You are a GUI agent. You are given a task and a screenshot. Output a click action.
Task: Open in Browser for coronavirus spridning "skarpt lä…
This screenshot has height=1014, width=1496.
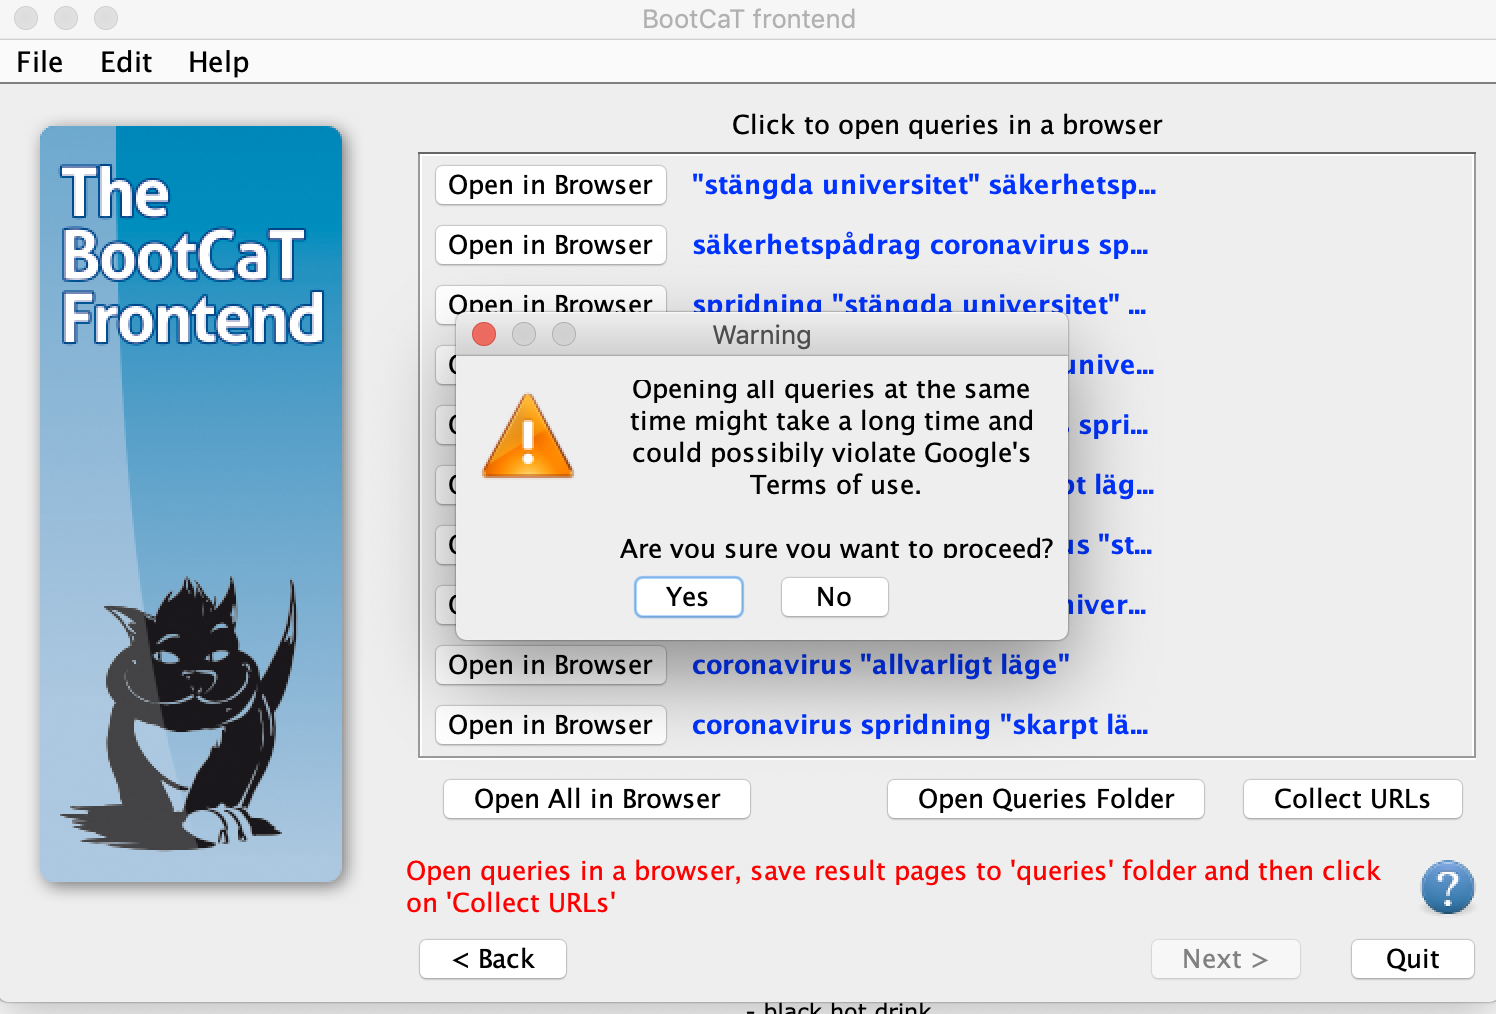click(x=551, y=725)
